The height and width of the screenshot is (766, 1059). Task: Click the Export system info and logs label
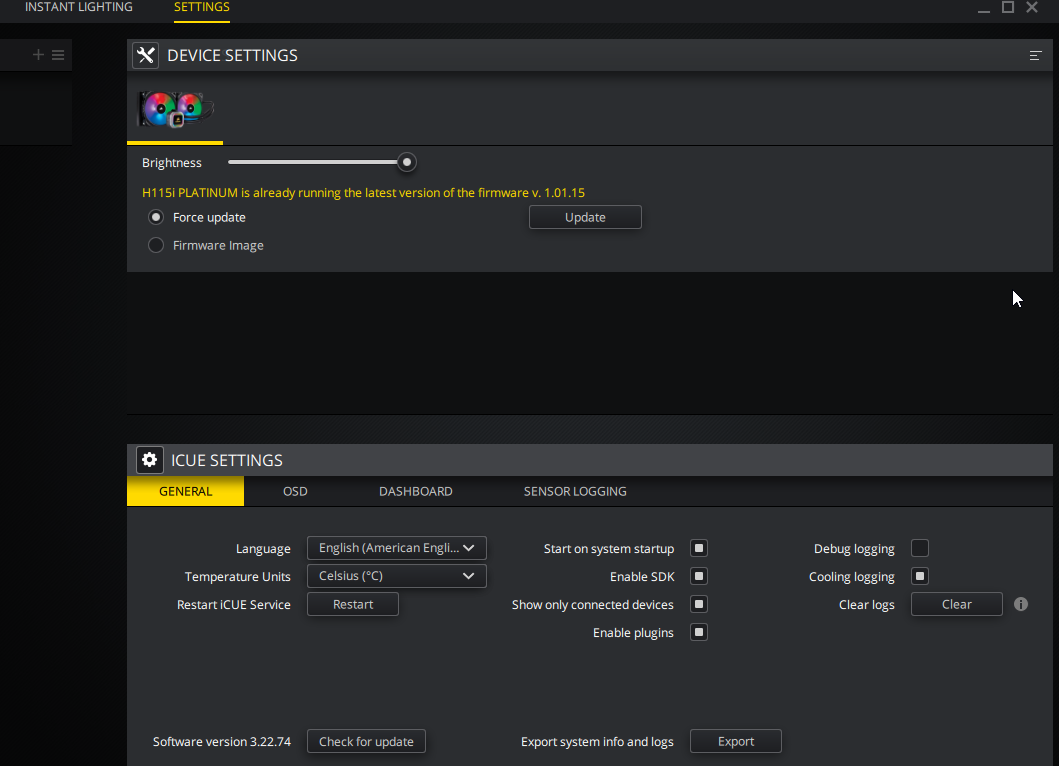(597, 742)
